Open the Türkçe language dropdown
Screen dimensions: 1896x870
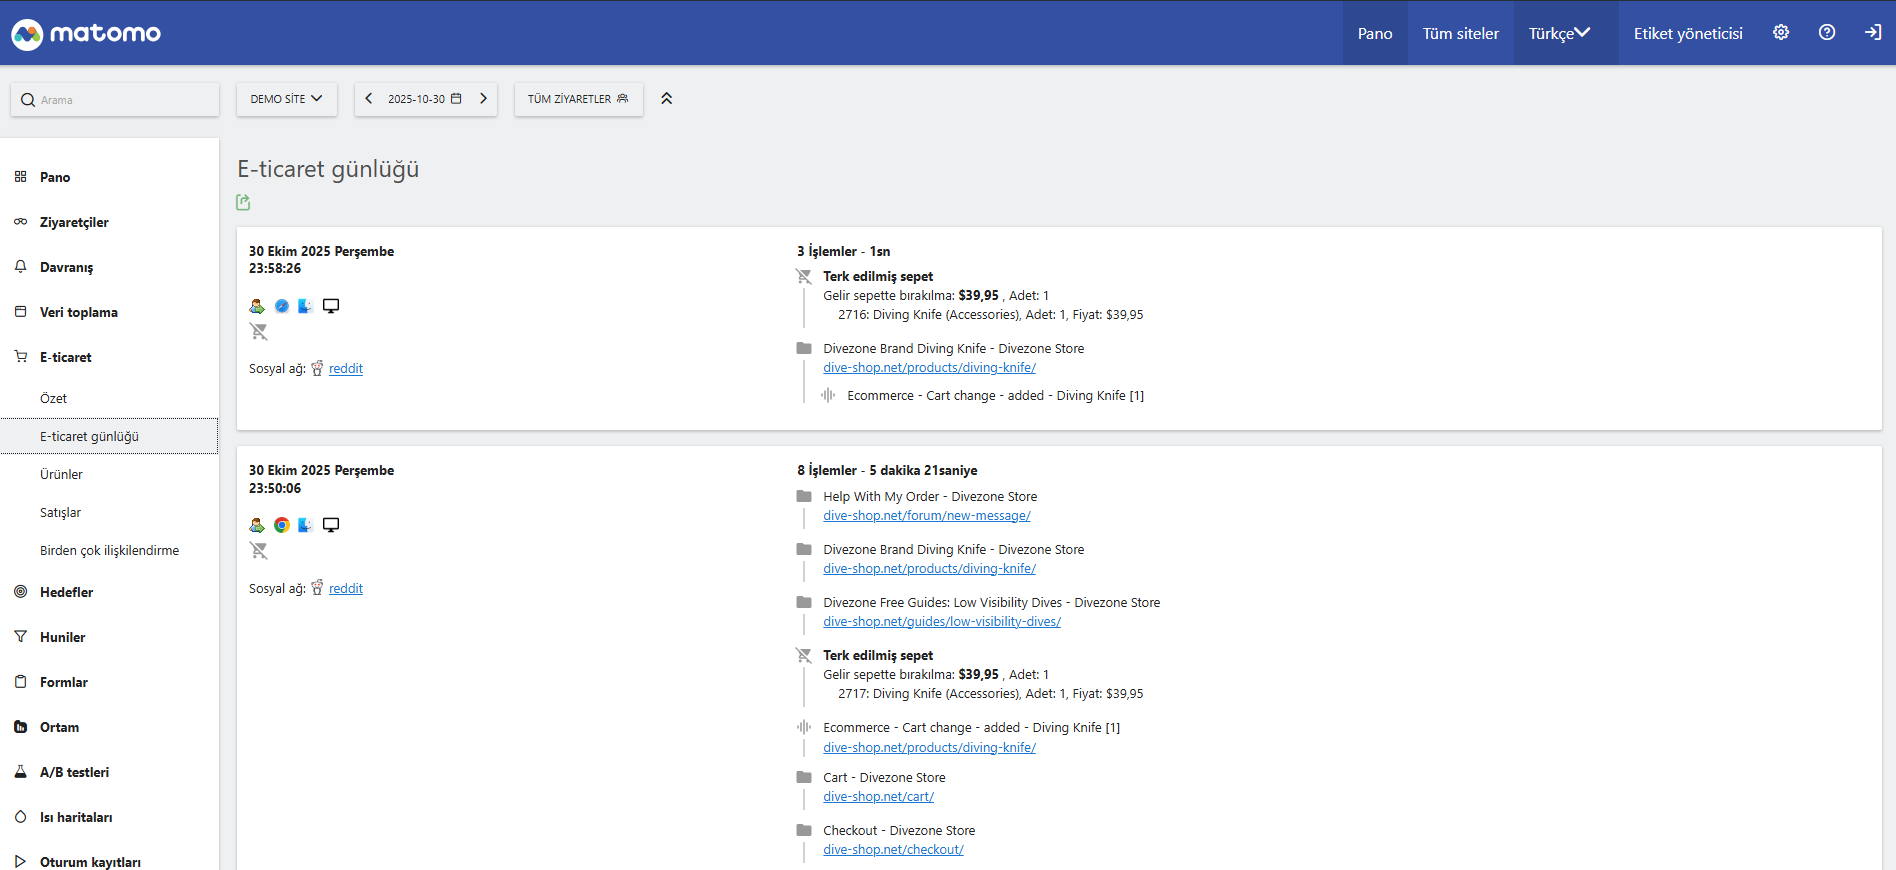1559,33
